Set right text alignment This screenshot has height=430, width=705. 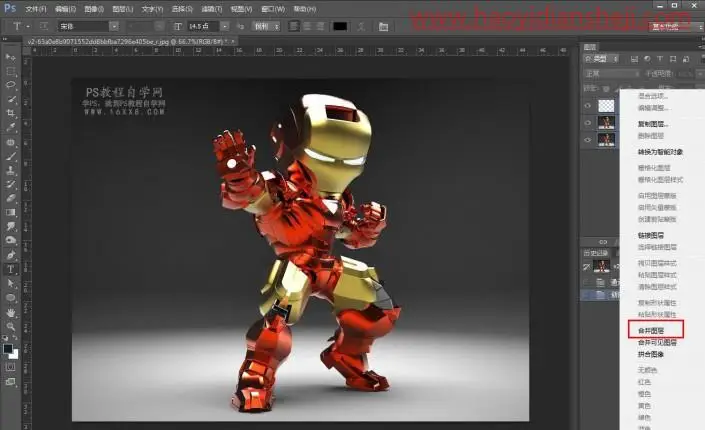pos(320,27)
